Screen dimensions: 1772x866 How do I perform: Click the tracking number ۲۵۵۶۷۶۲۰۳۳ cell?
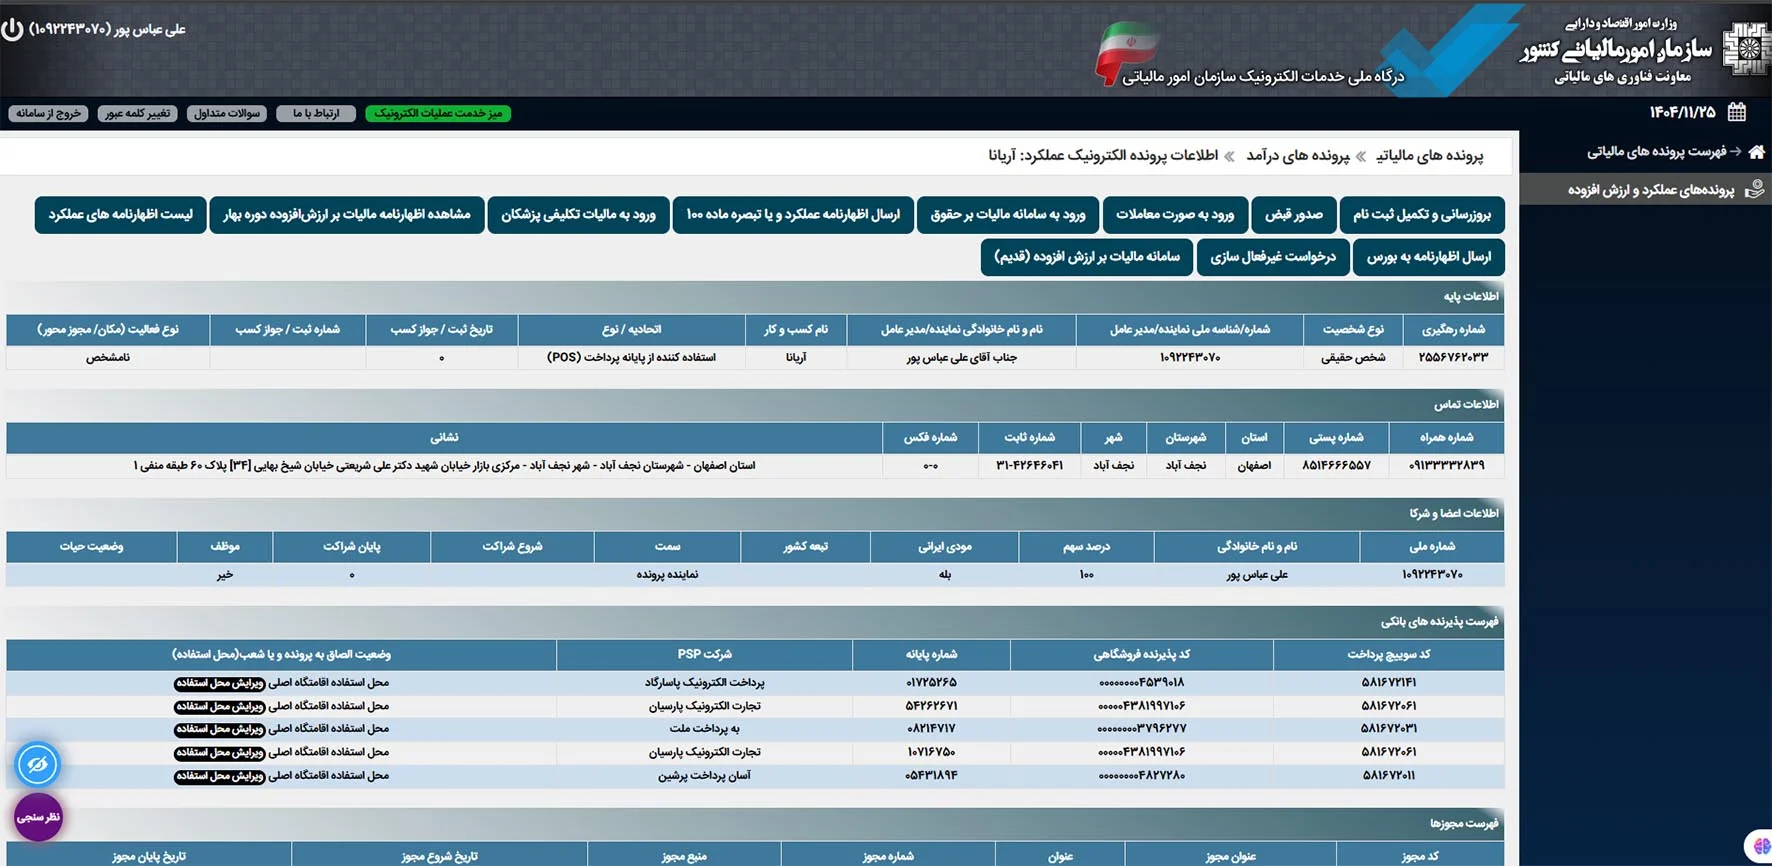pos(1453,357)
